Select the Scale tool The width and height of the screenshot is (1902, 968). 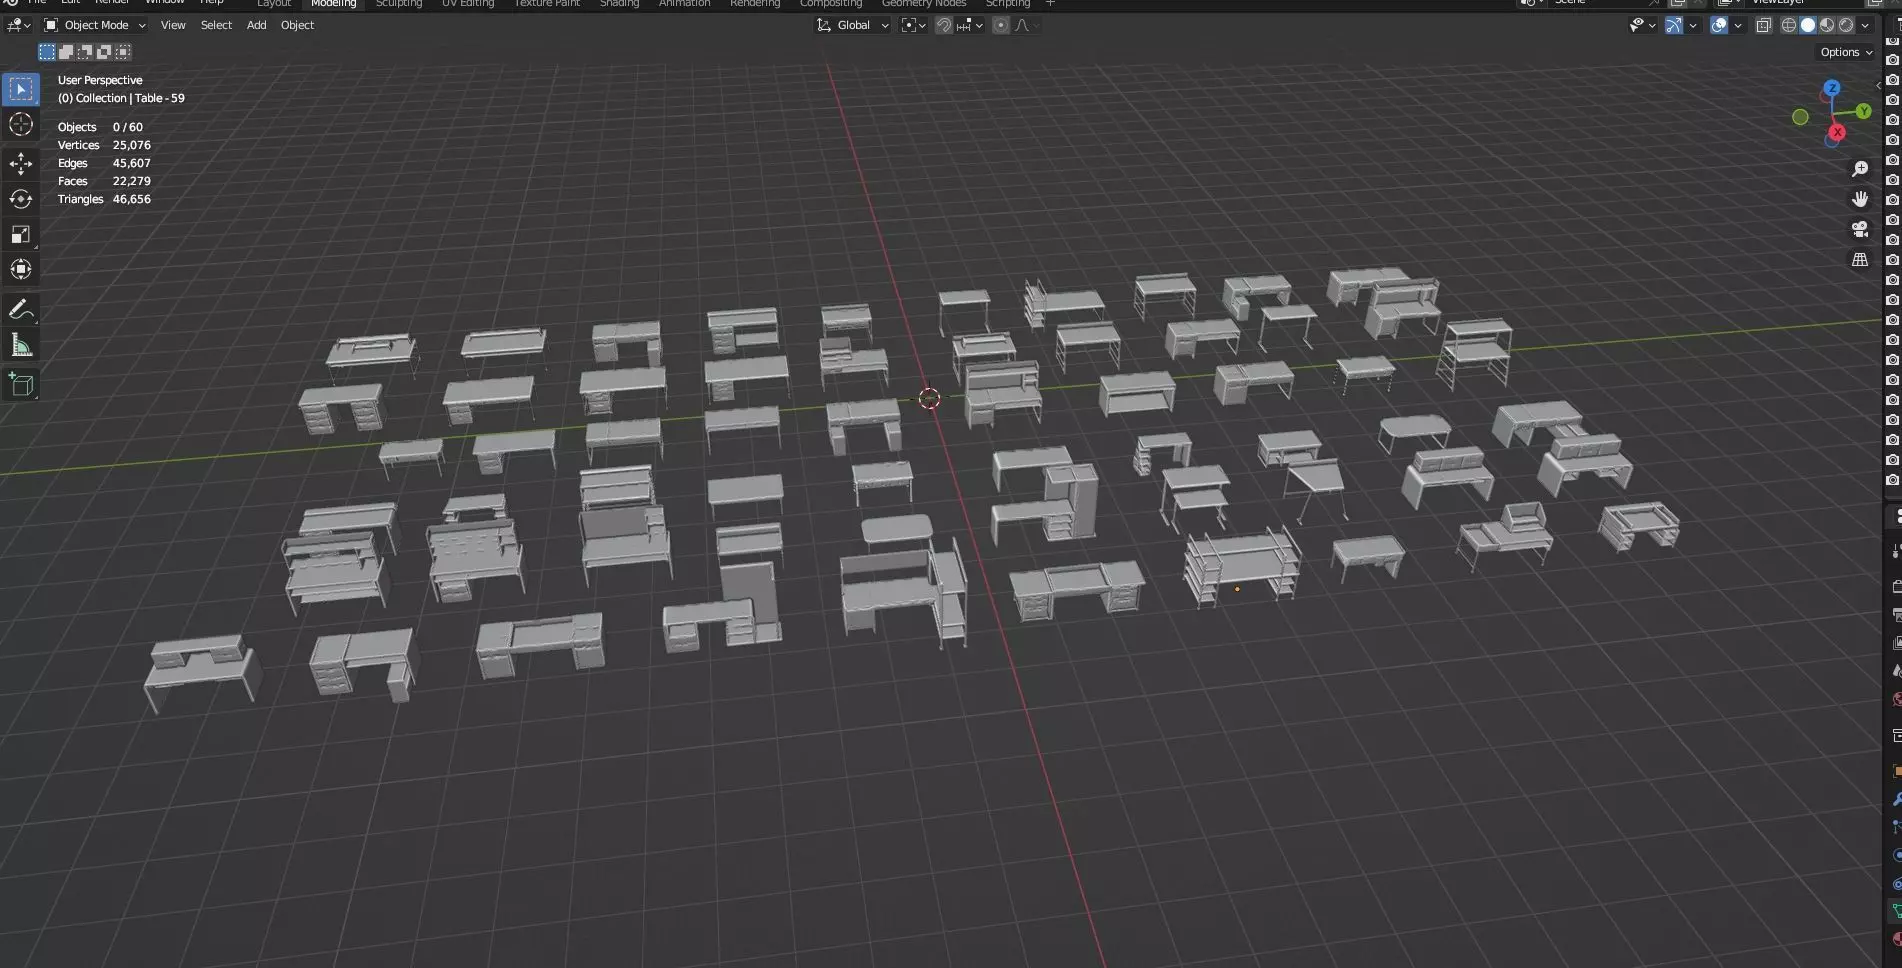(21, 234)
